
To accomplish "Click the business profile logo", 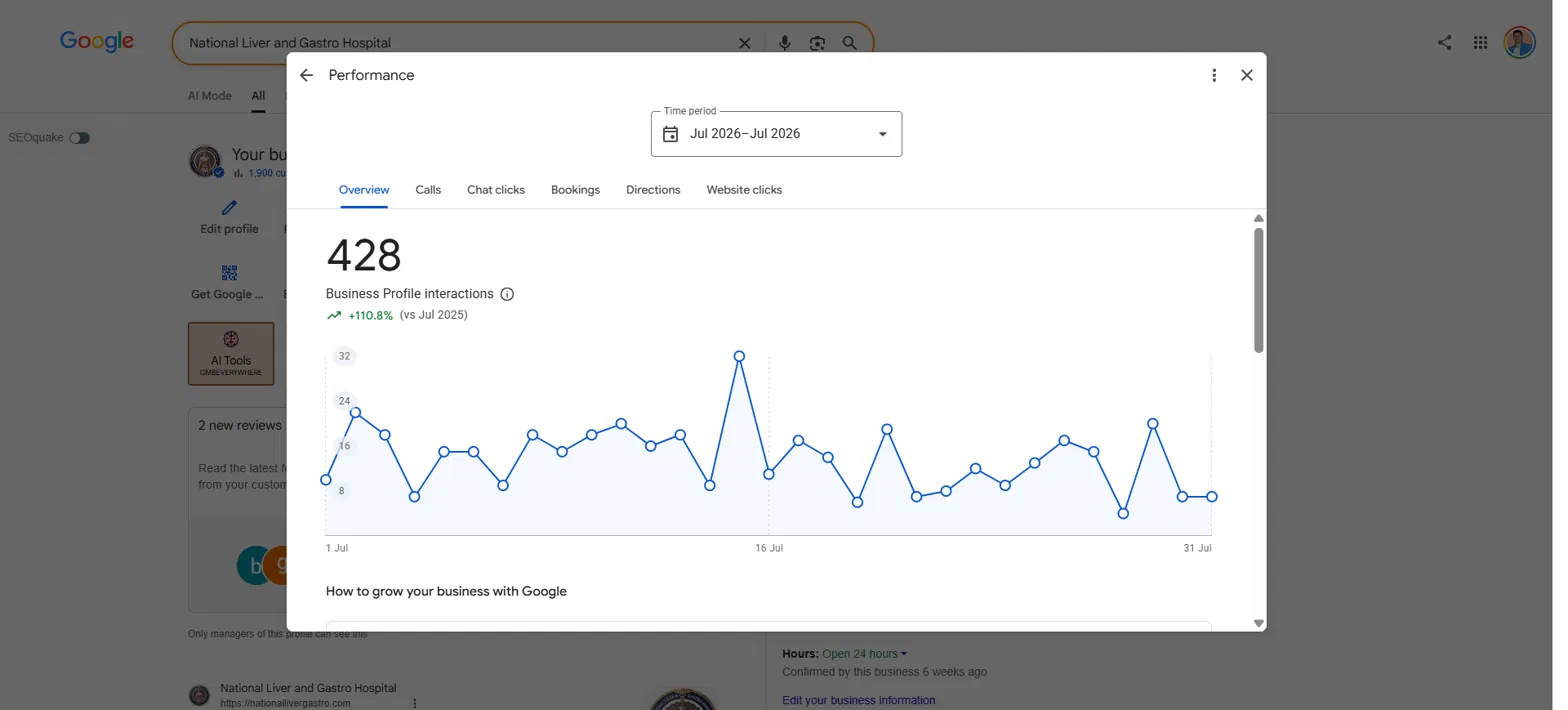I will point(205,162).
